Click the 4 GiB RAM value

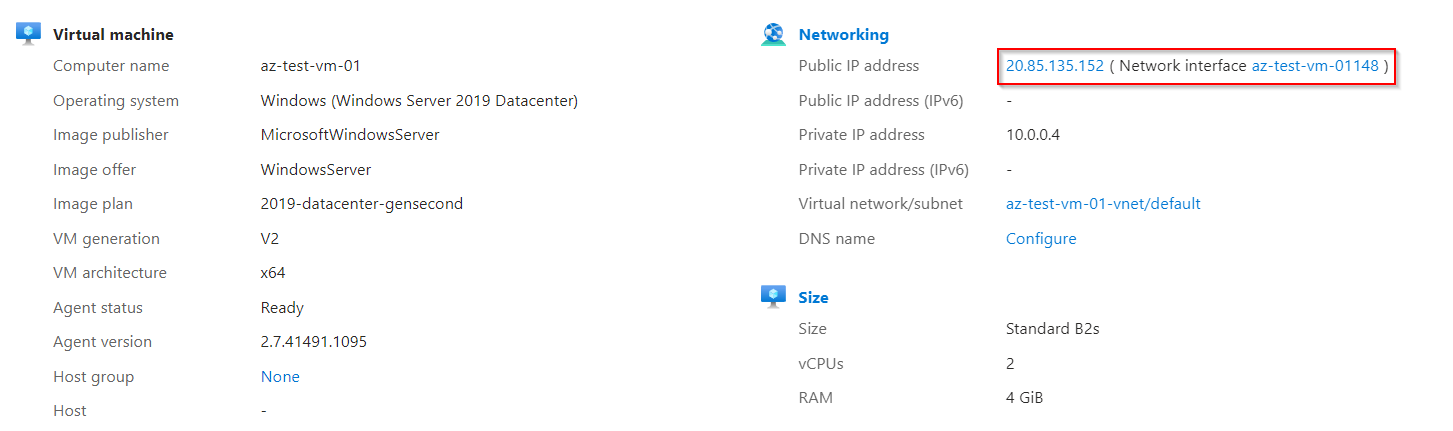[1025, 398]
